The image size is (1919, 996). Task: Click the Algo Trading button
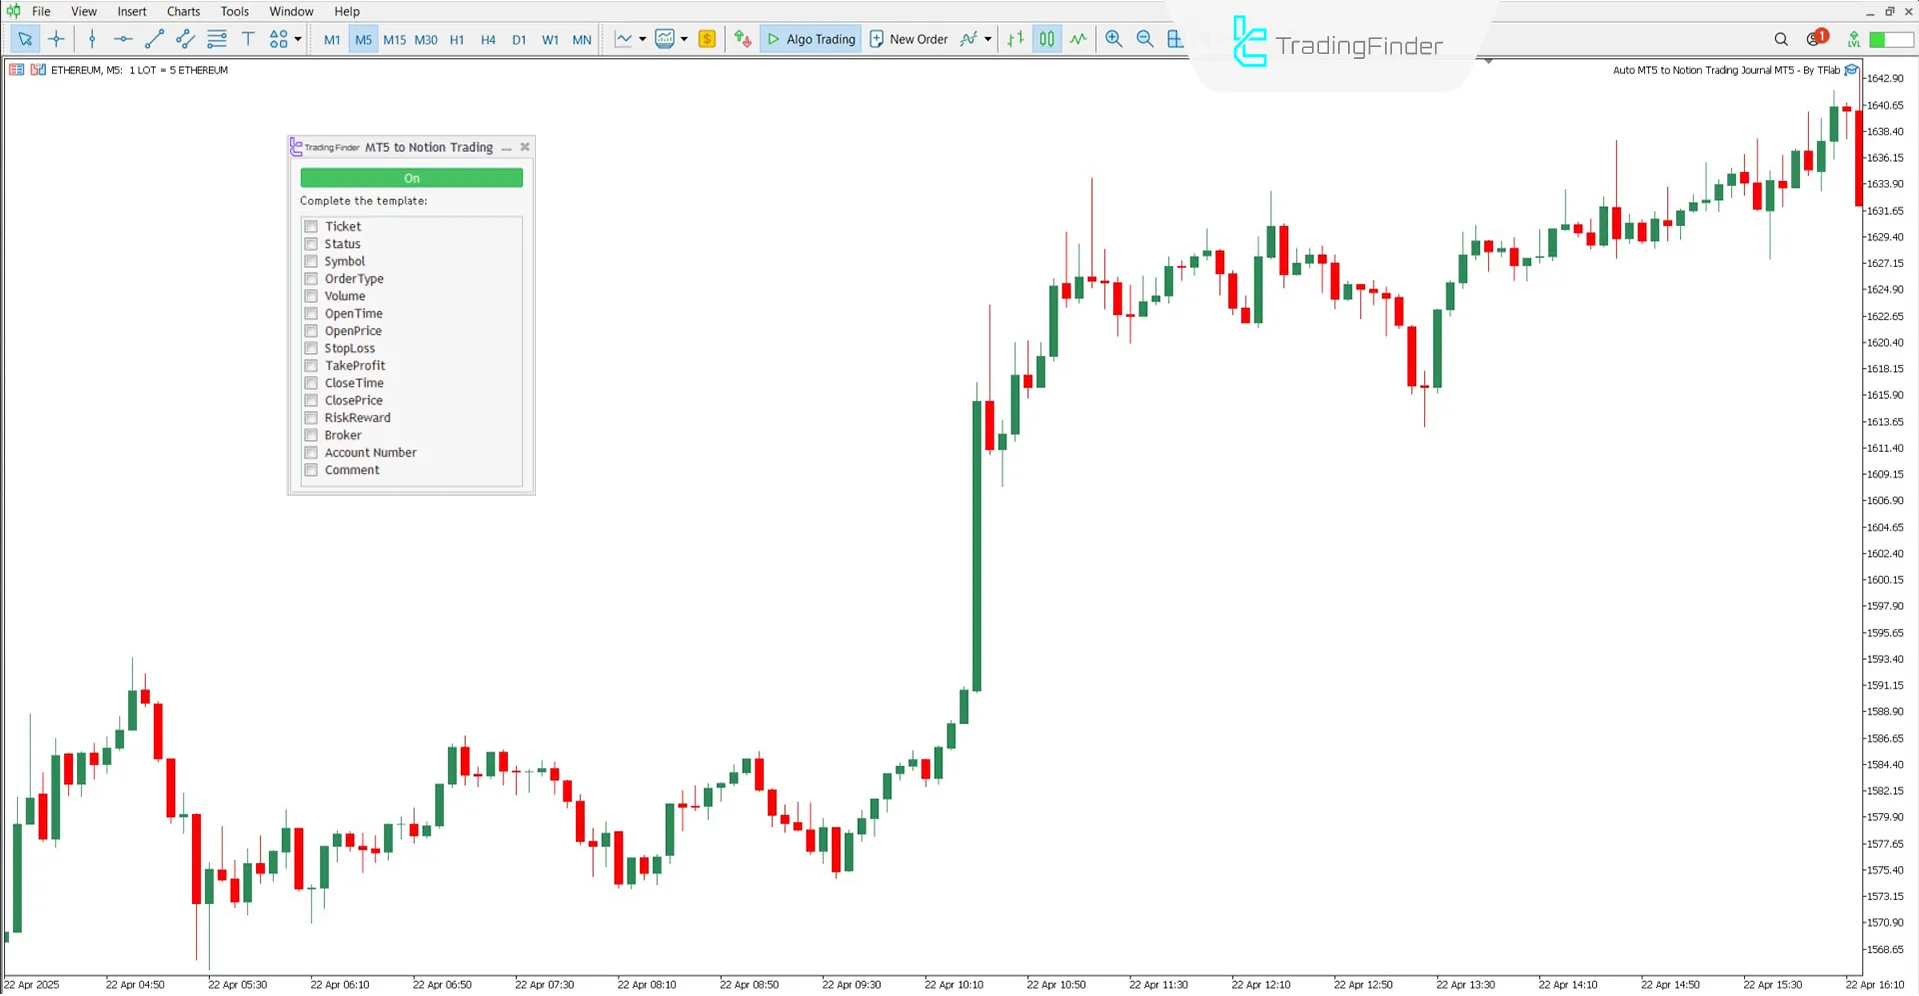coord(810,39)
